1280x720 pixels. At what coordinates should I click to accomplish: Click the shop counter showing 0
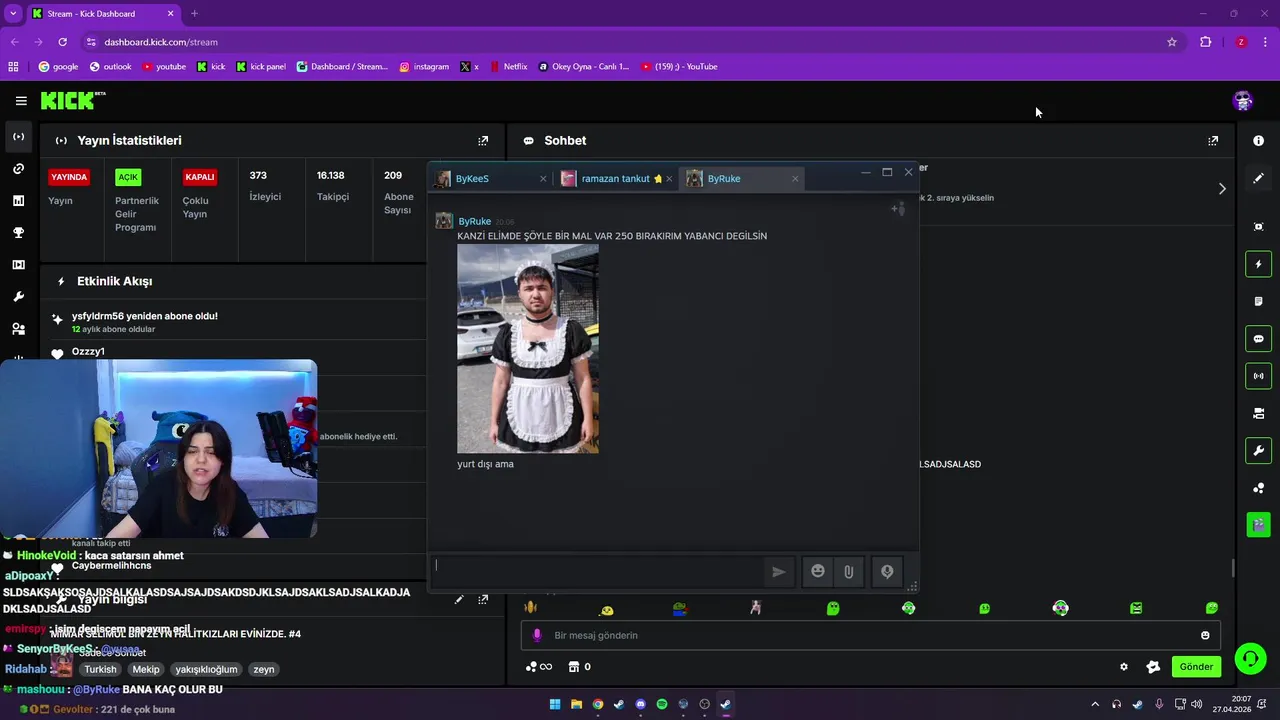(580, 667)
